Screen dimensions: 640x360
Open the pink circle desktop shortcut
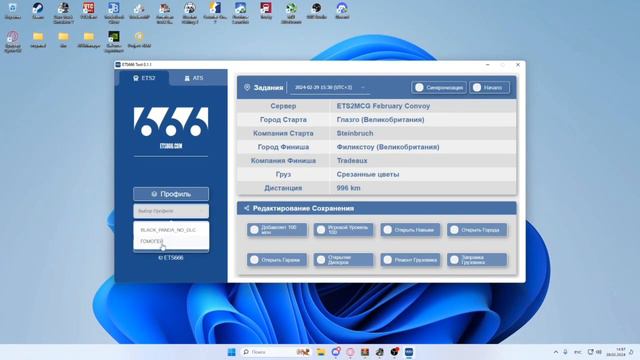[13, 41]
